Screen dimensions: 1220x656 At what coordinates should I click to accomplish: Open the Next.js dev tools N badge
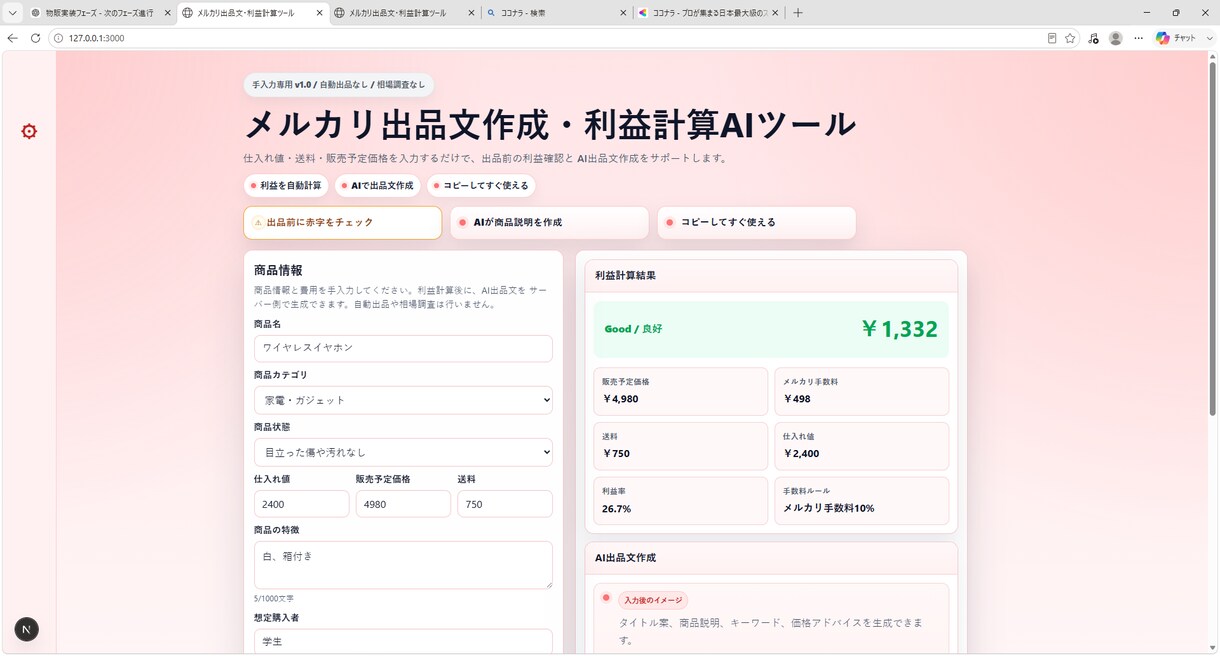tap(27, 629)
